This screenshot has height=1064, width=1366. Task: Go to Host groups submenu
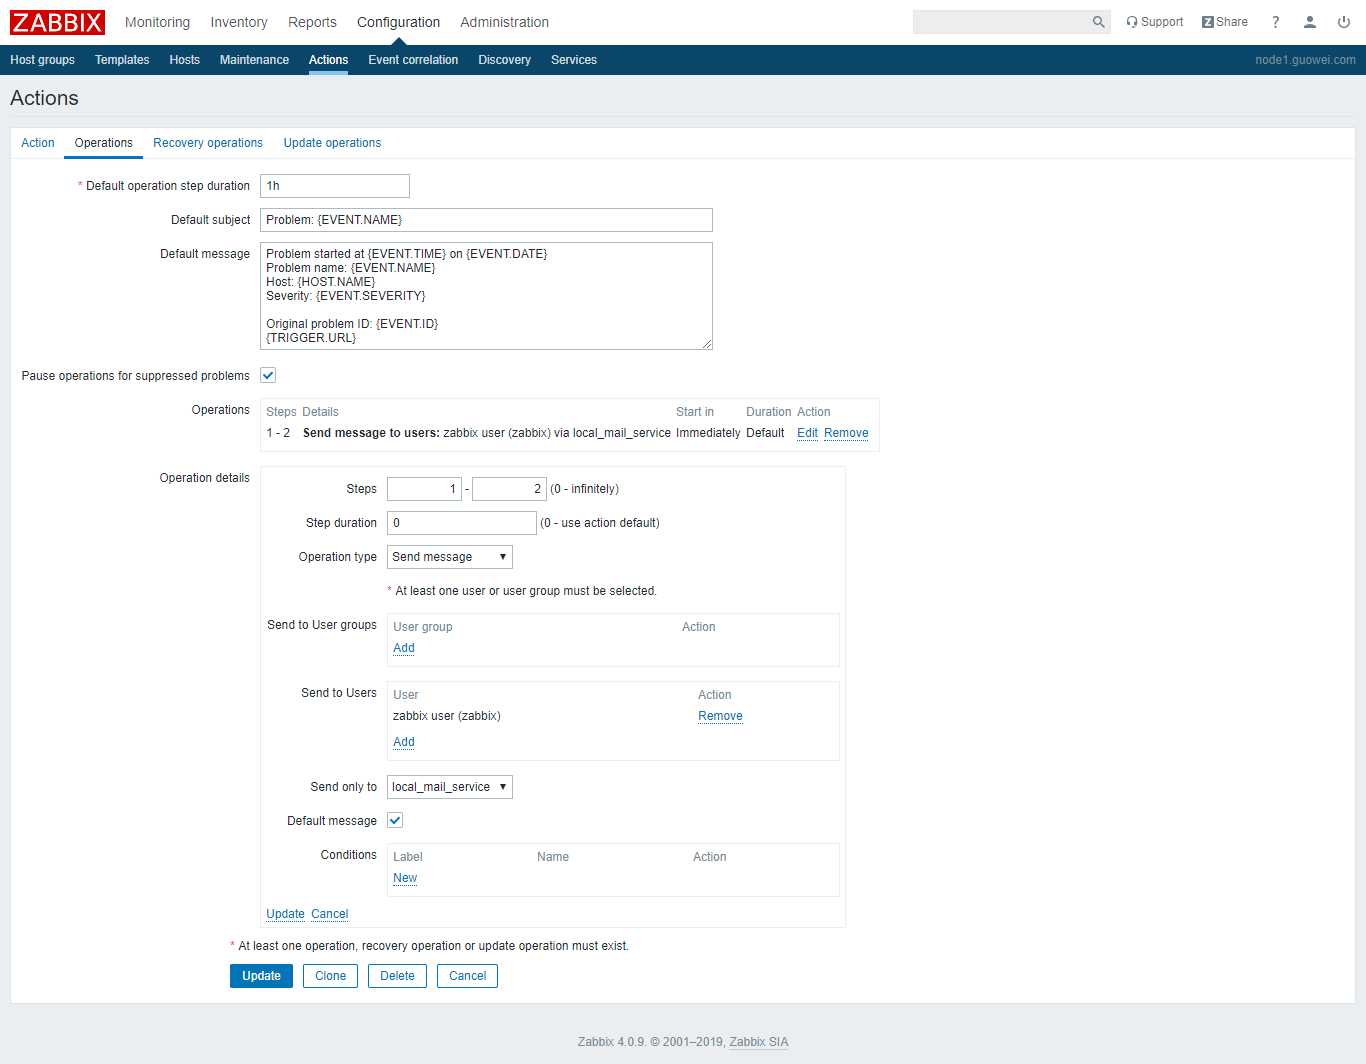coord(42,60)
